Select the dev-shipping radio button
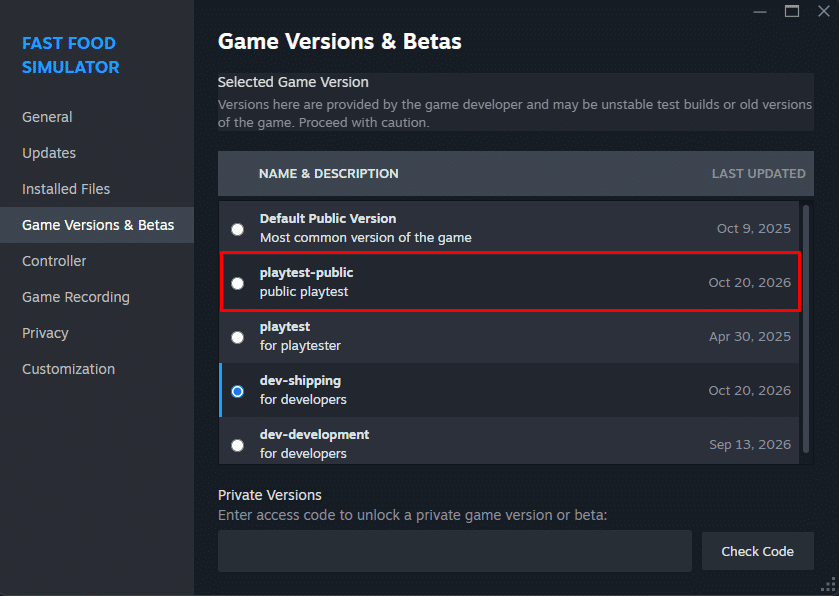The width and height of the screenshot is (839, 596). (238, 392)
